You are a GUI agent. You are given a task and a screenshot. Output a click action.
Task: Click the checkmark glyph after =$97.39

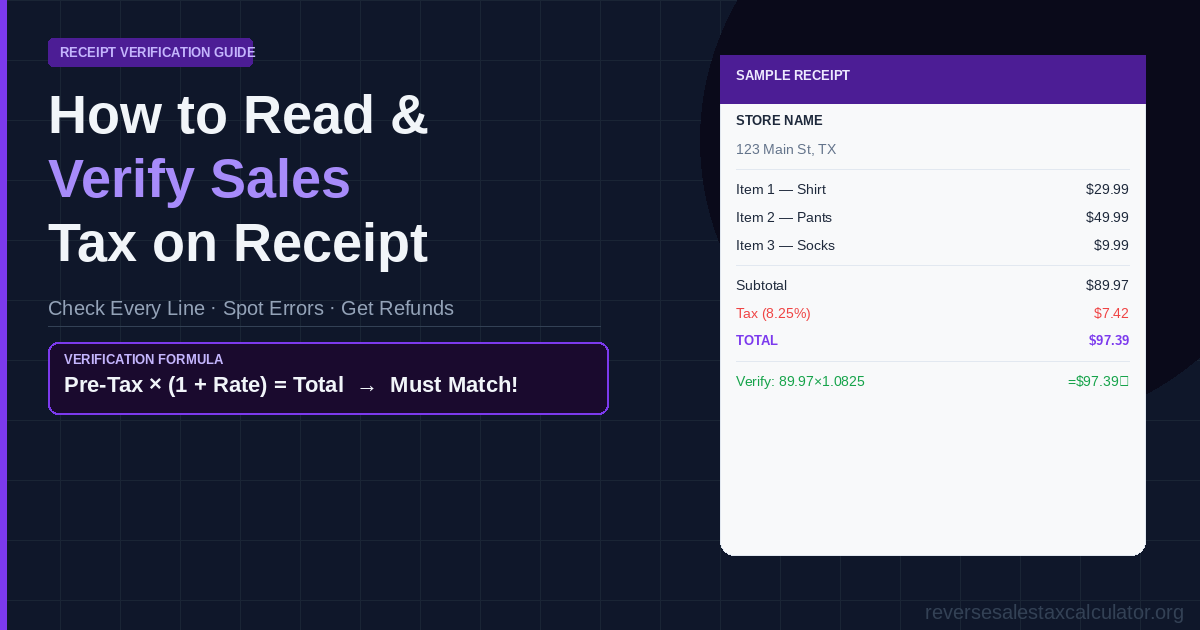[1124, 381]
